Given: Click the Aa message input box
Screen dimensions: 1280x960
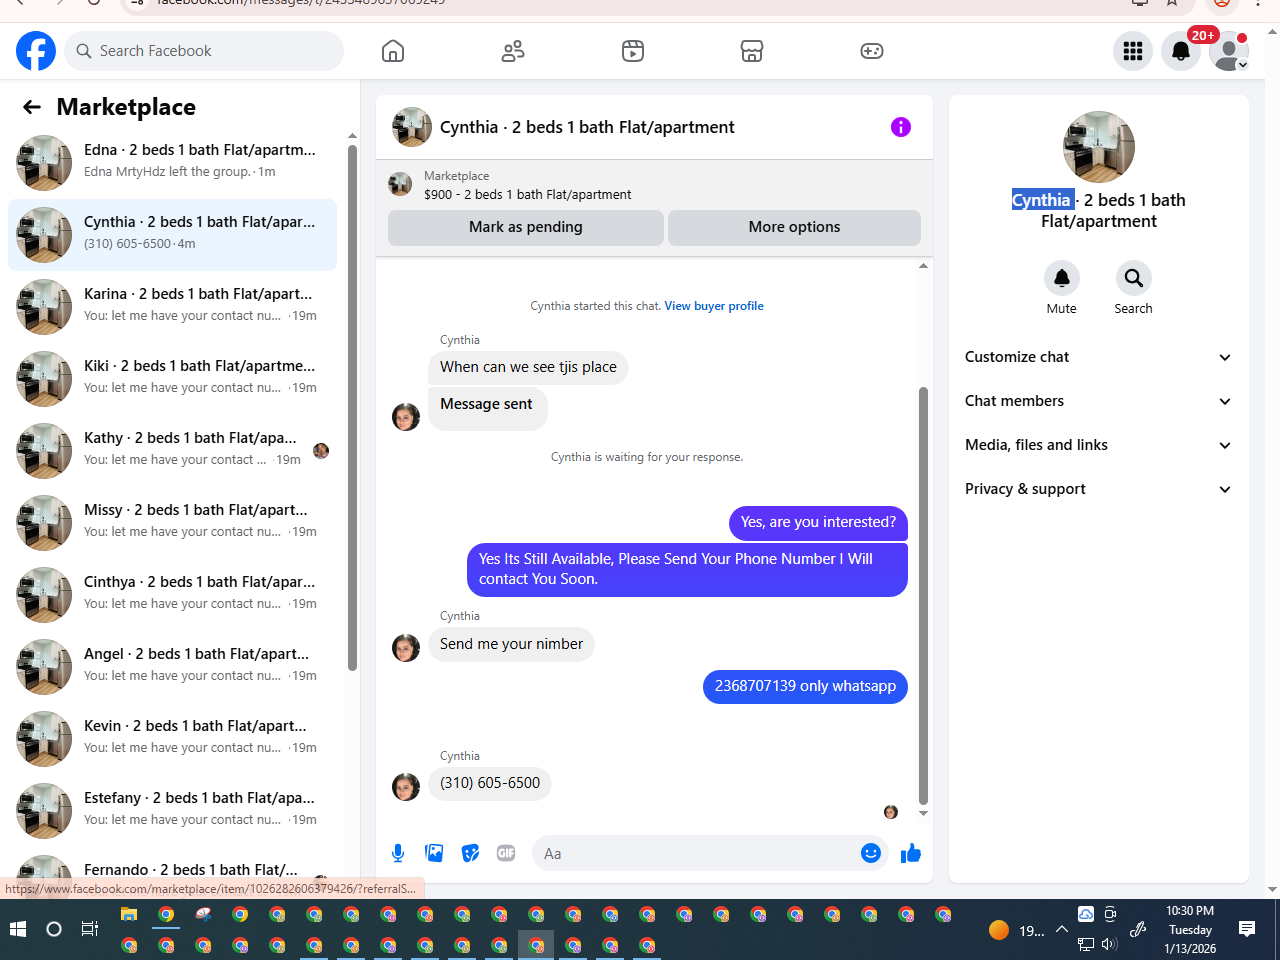Looking at the screenshot, I should click(698, 853).
